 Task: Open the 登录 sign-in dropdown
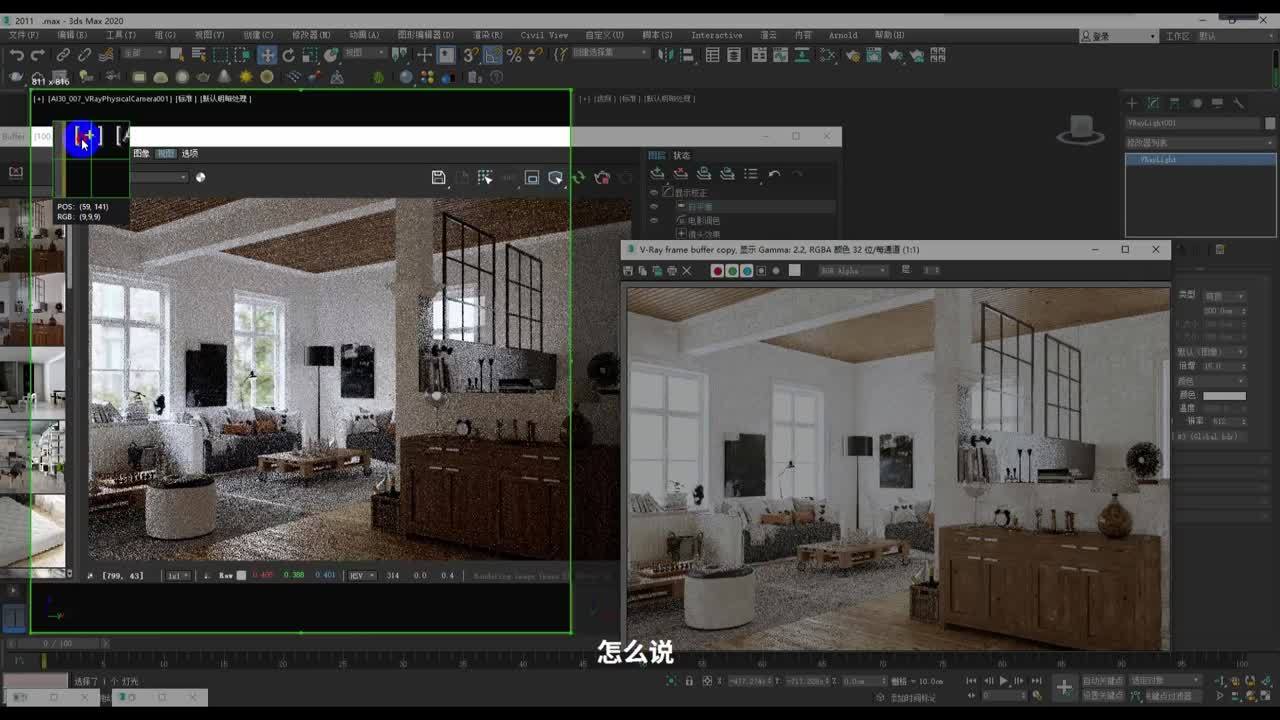pos(1119,36)
